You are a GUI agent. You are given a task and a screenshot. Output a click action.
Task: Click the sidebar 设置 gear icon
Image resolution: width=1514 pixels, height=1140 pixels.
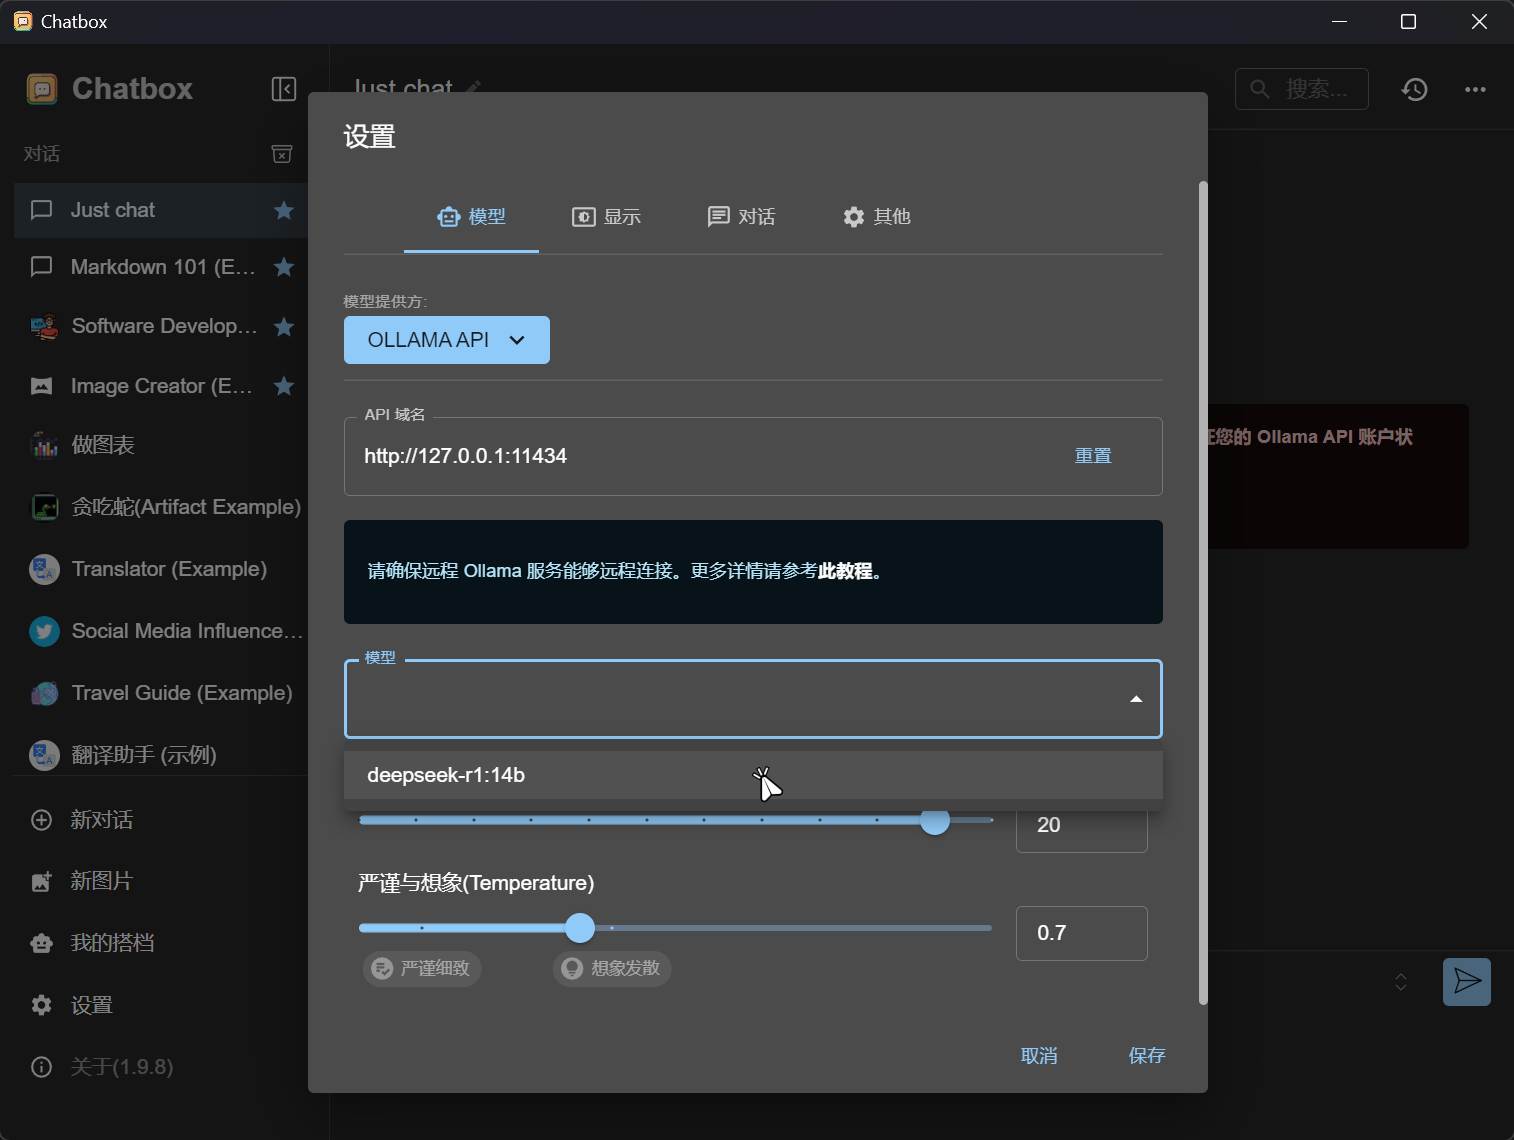41,1005
